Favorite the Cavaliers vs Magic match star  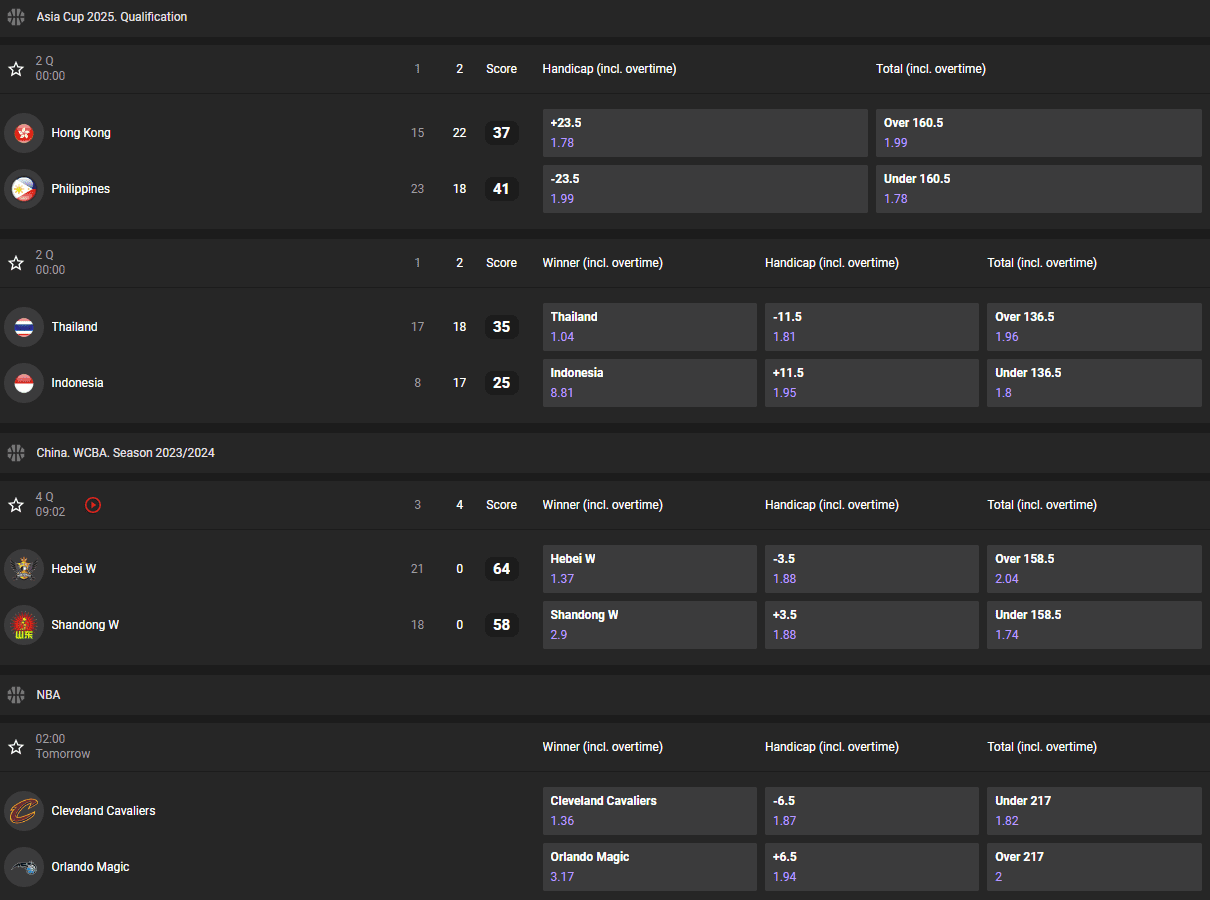point(16,747)
